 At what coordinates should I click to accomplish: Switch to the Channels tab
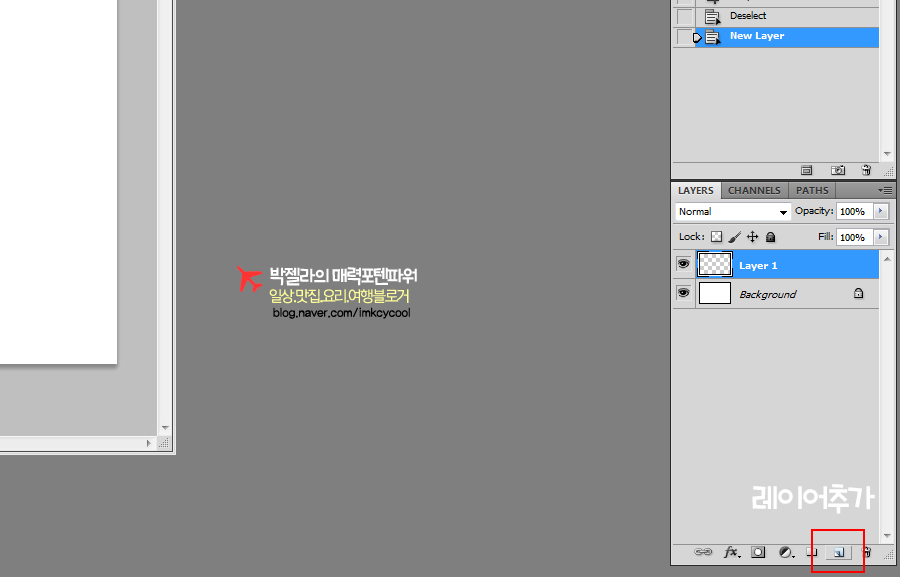click(754, 190)
